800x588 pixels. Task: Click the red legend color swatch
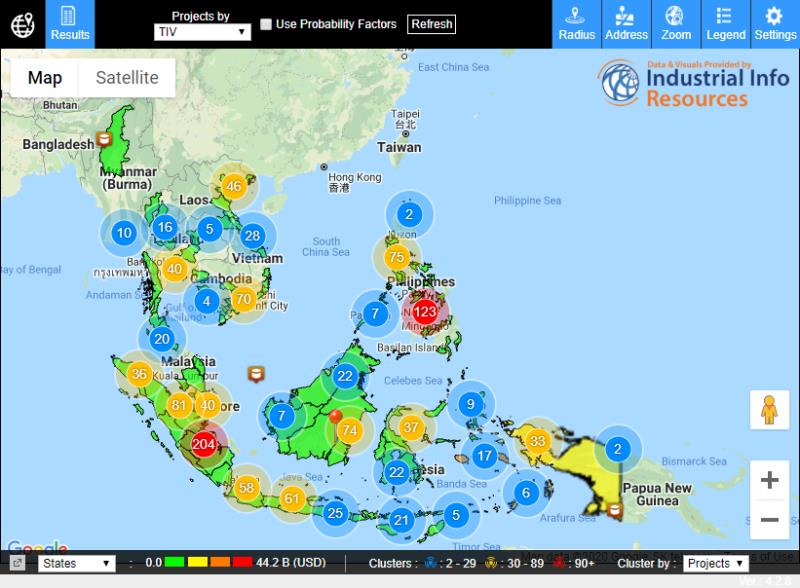point(242,563)
